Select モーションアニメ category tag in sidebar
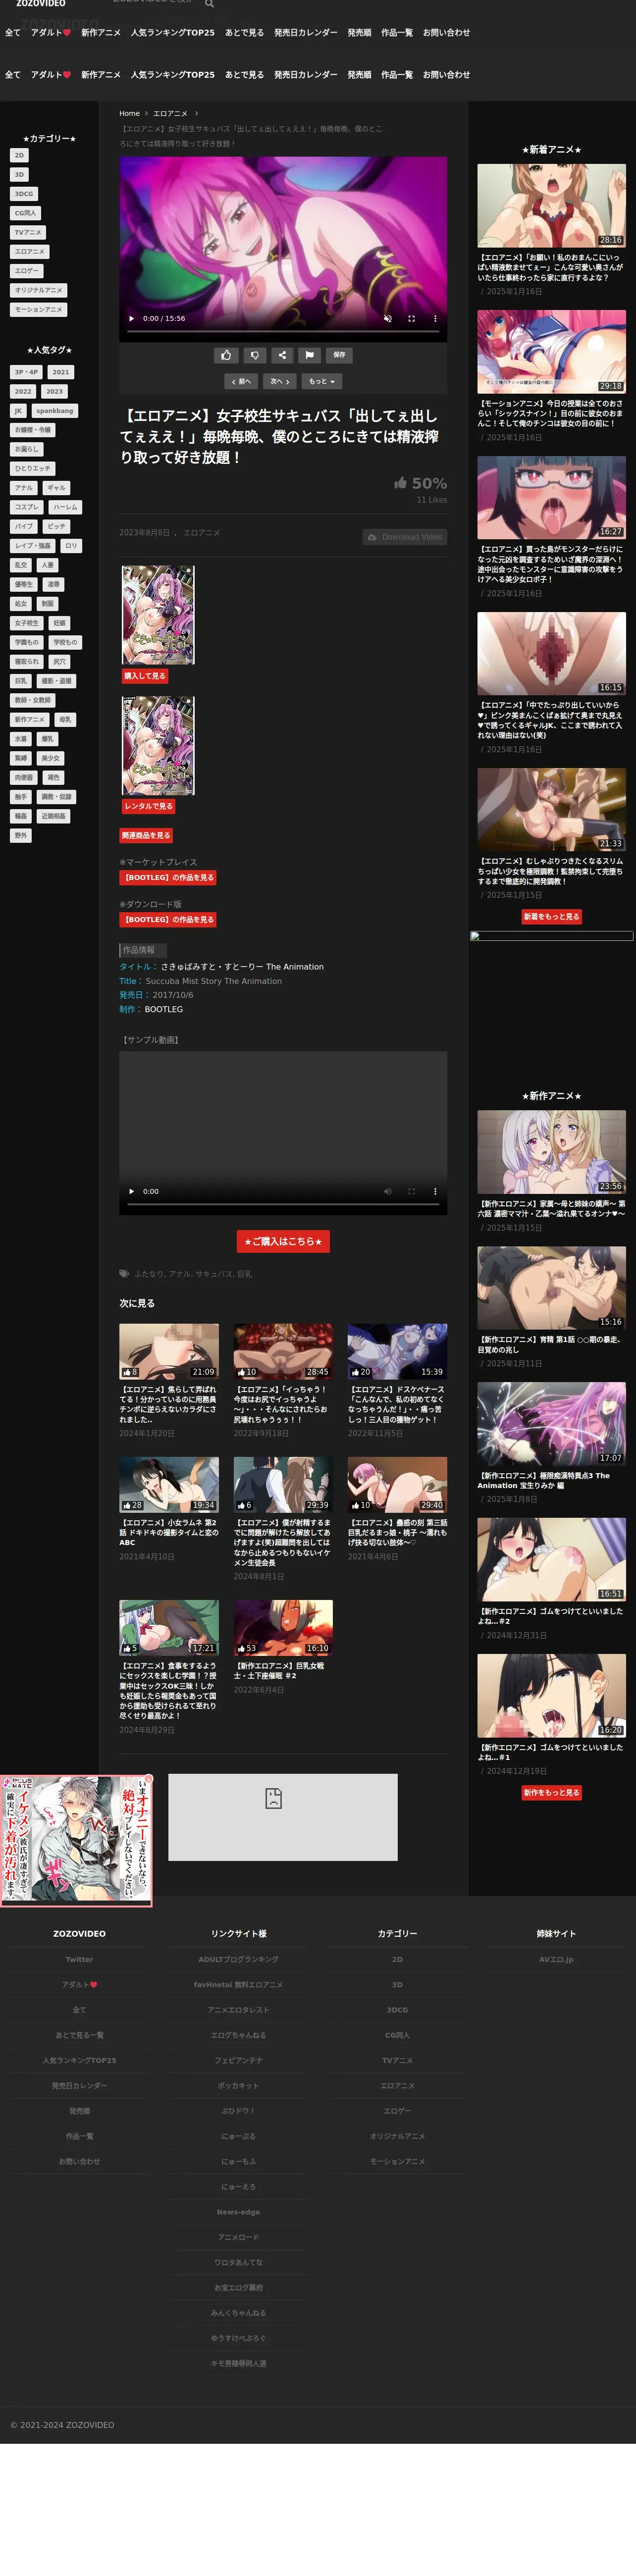This screenshot has height=2576, width=636. [x=38, y=309]
